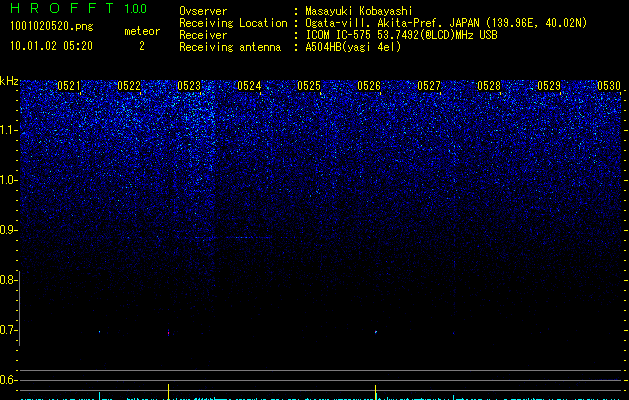This screenshot has height=400, width=629.
Task: Click the A504HB(yagi 4el) antenna text
Action: pyautogui.click(x=353, y=47)
